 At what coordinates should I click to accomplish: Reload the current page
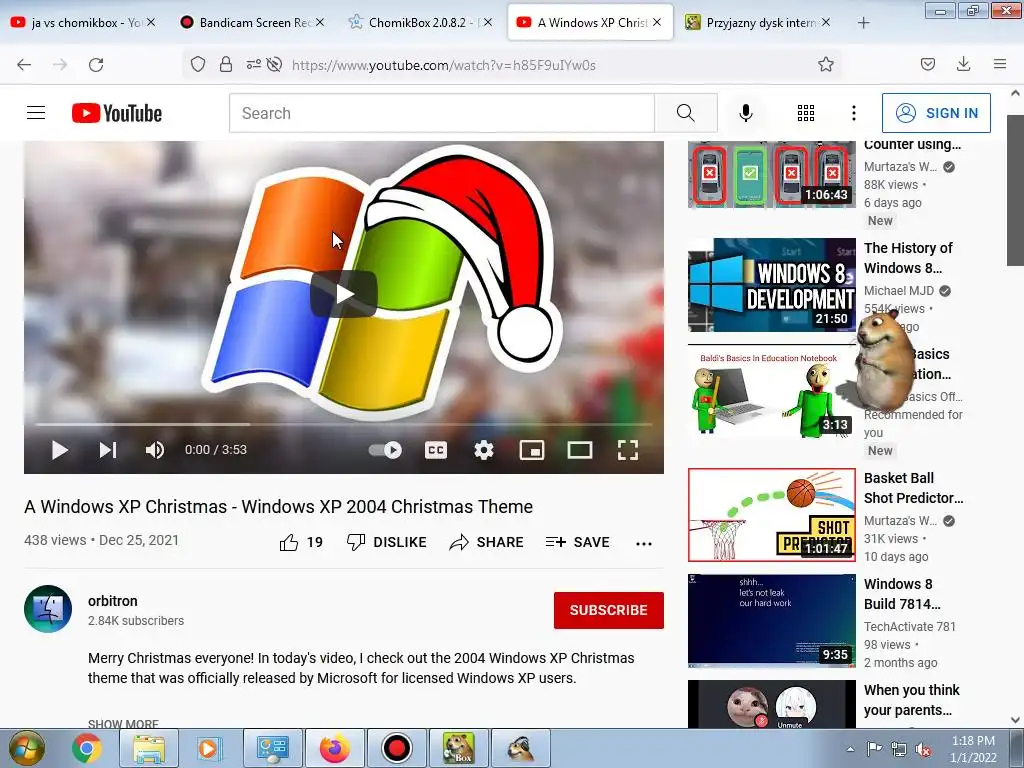(96, 64)
